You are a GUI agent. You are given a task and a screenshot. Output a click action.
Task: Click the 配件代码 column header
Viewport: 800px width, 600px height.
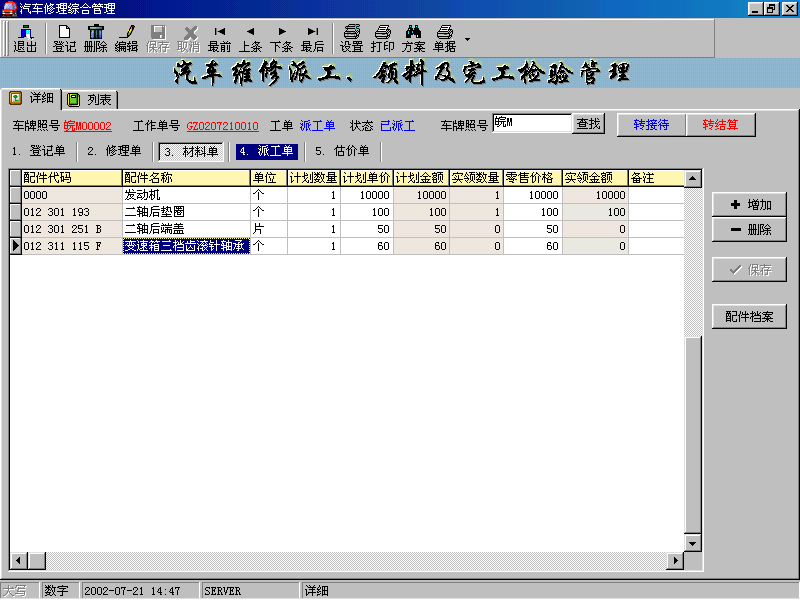pos(71,178)
